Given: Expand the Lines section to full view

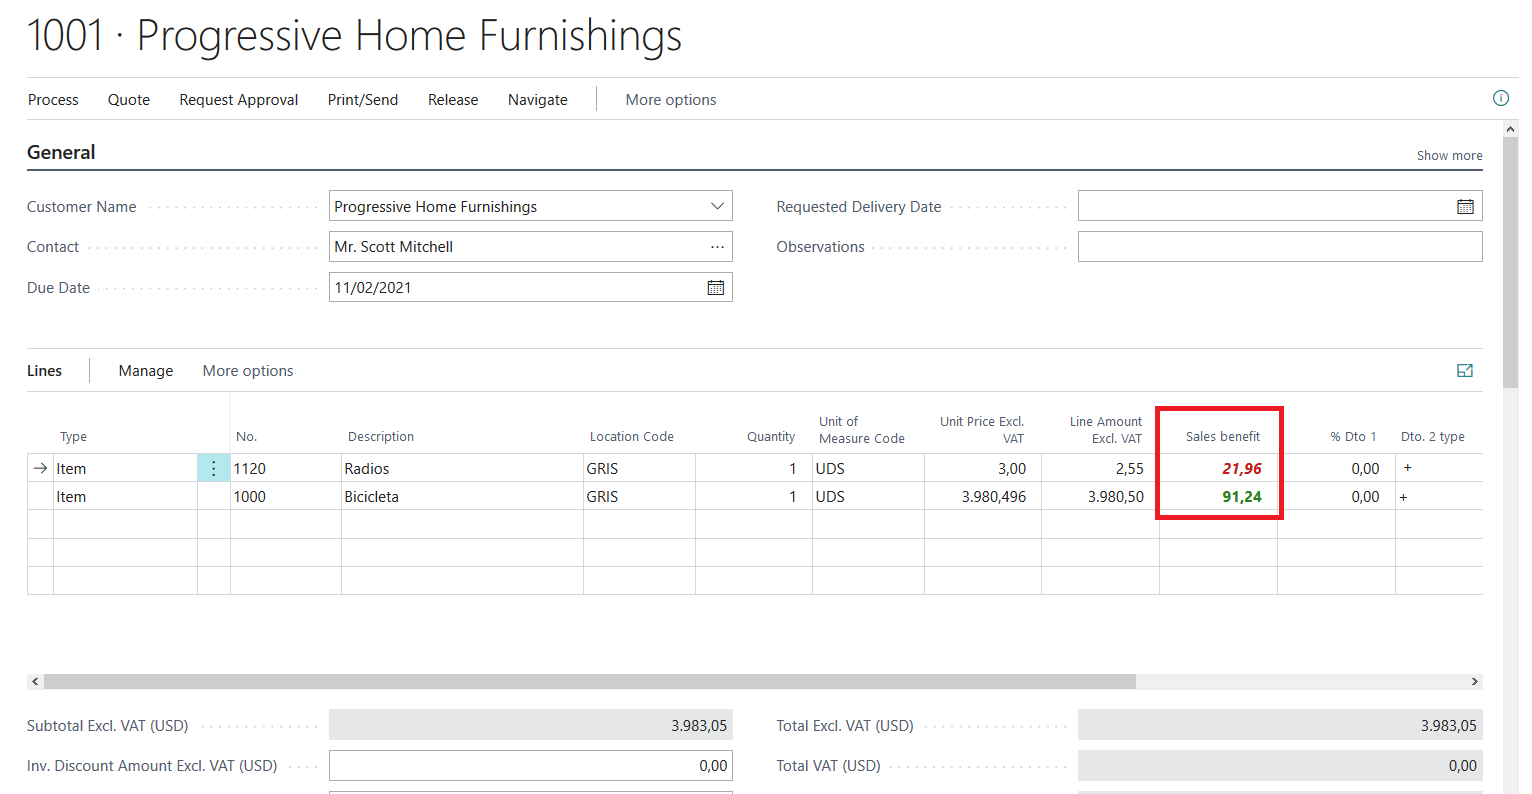Looking at the screenshot, I should pyautogui.click(x=1465, y=371).
